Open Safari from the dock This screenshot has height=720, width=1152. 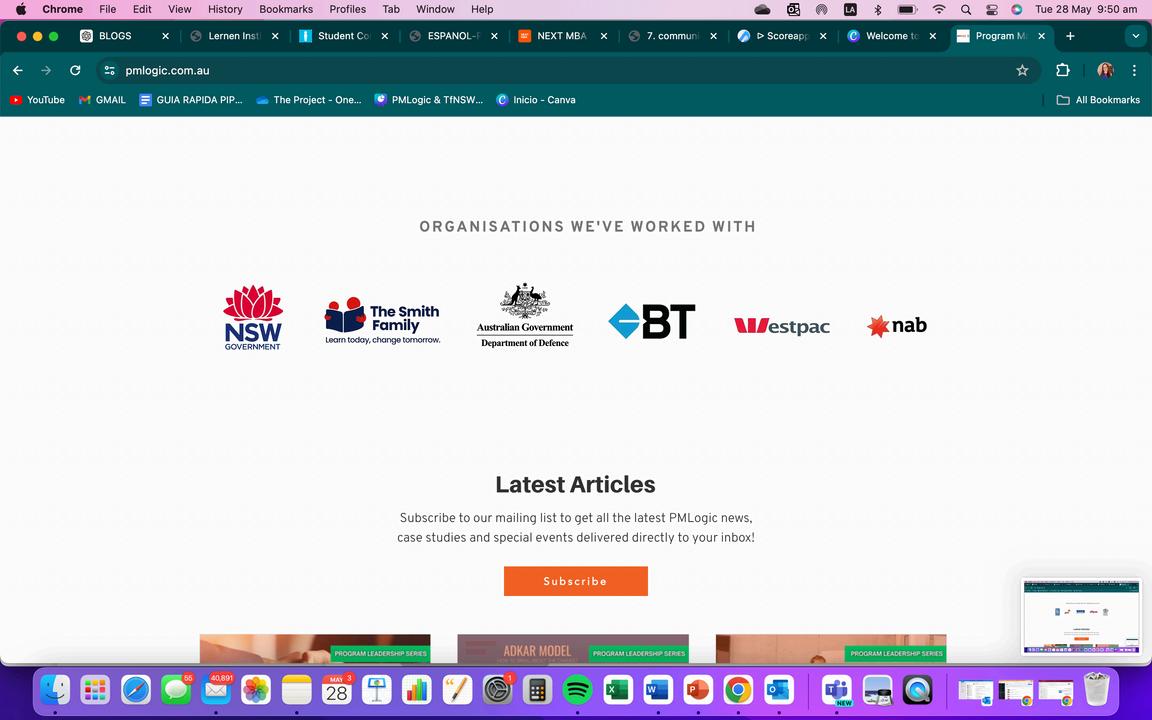(136, 690)
